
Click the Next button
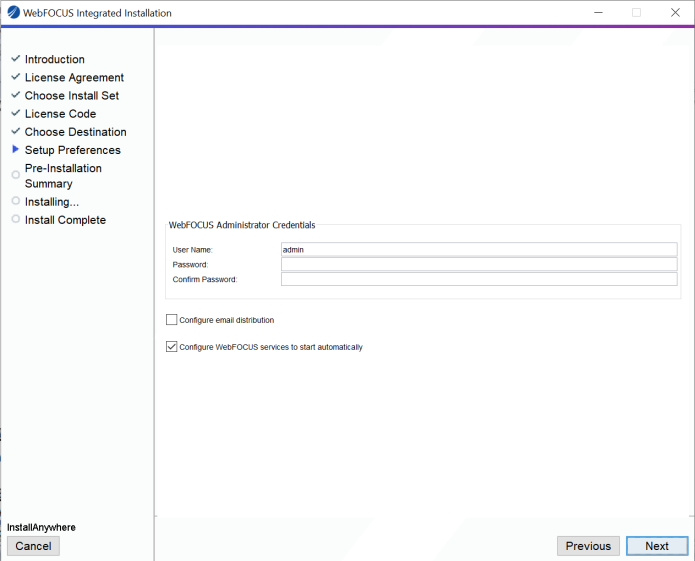(657, 546)
